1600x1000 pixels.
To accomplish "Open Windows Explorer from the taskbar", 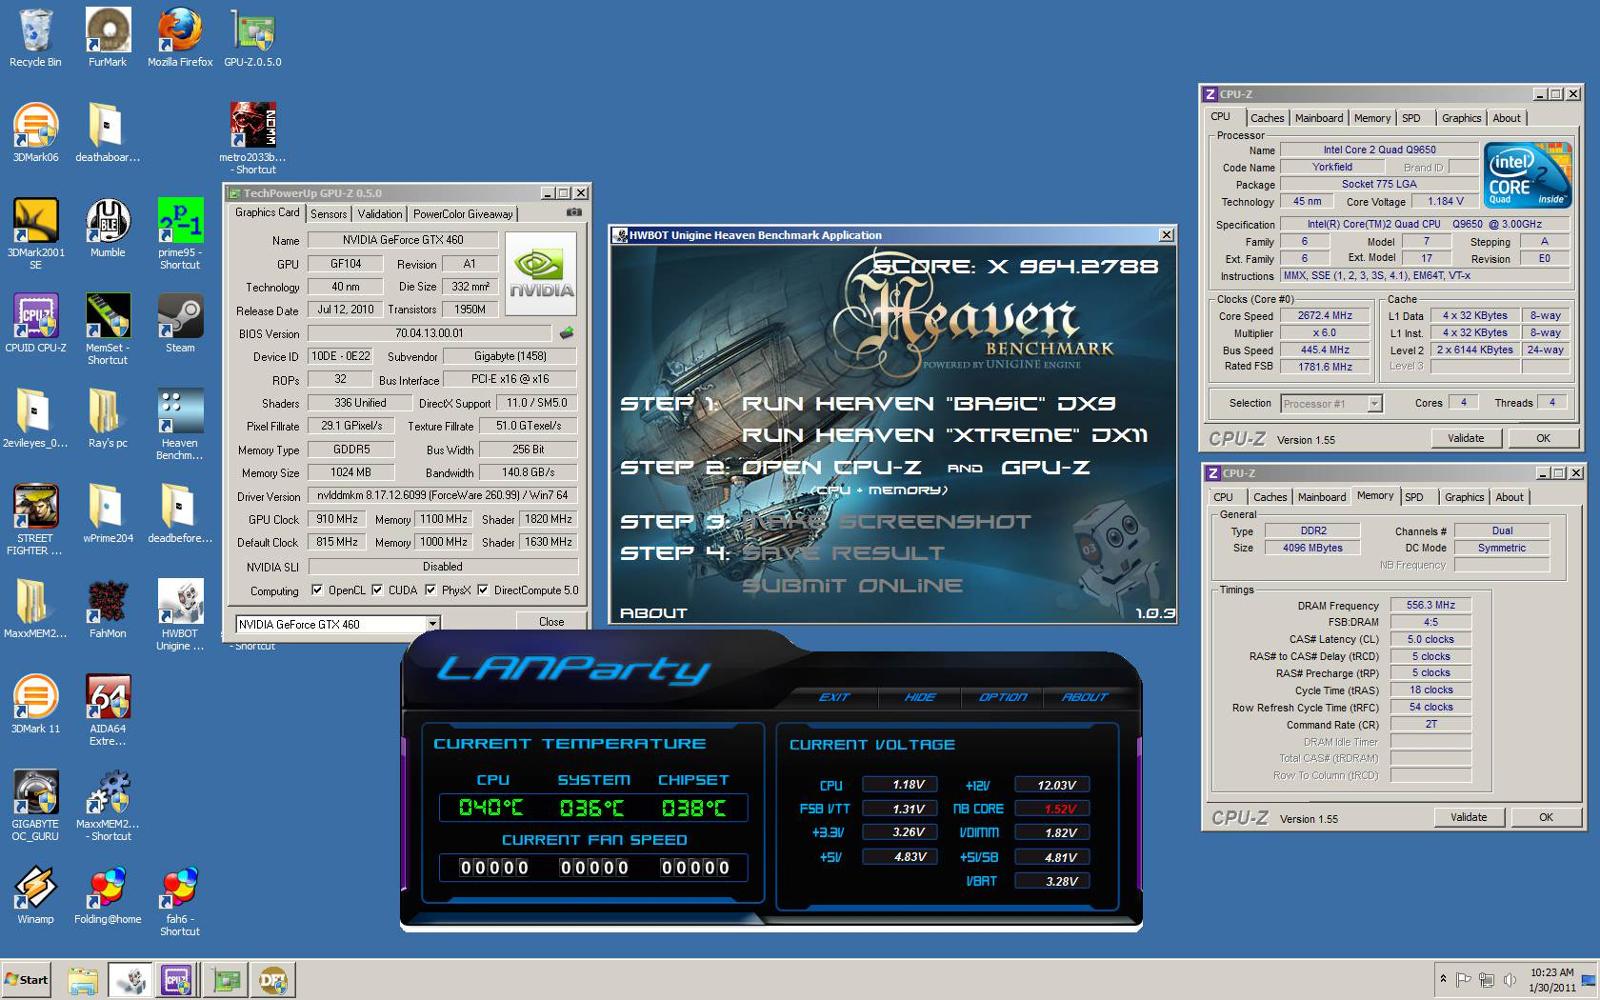I will (x=82, y=981).
